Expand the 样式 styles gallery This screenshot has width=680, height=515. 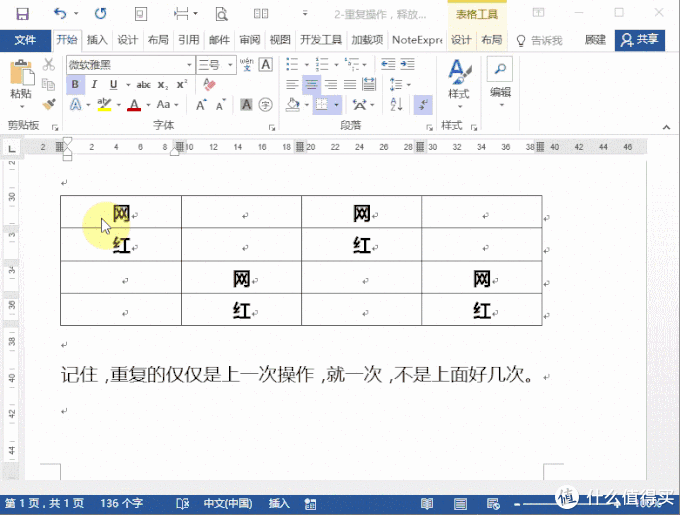(x=458, y=80)
